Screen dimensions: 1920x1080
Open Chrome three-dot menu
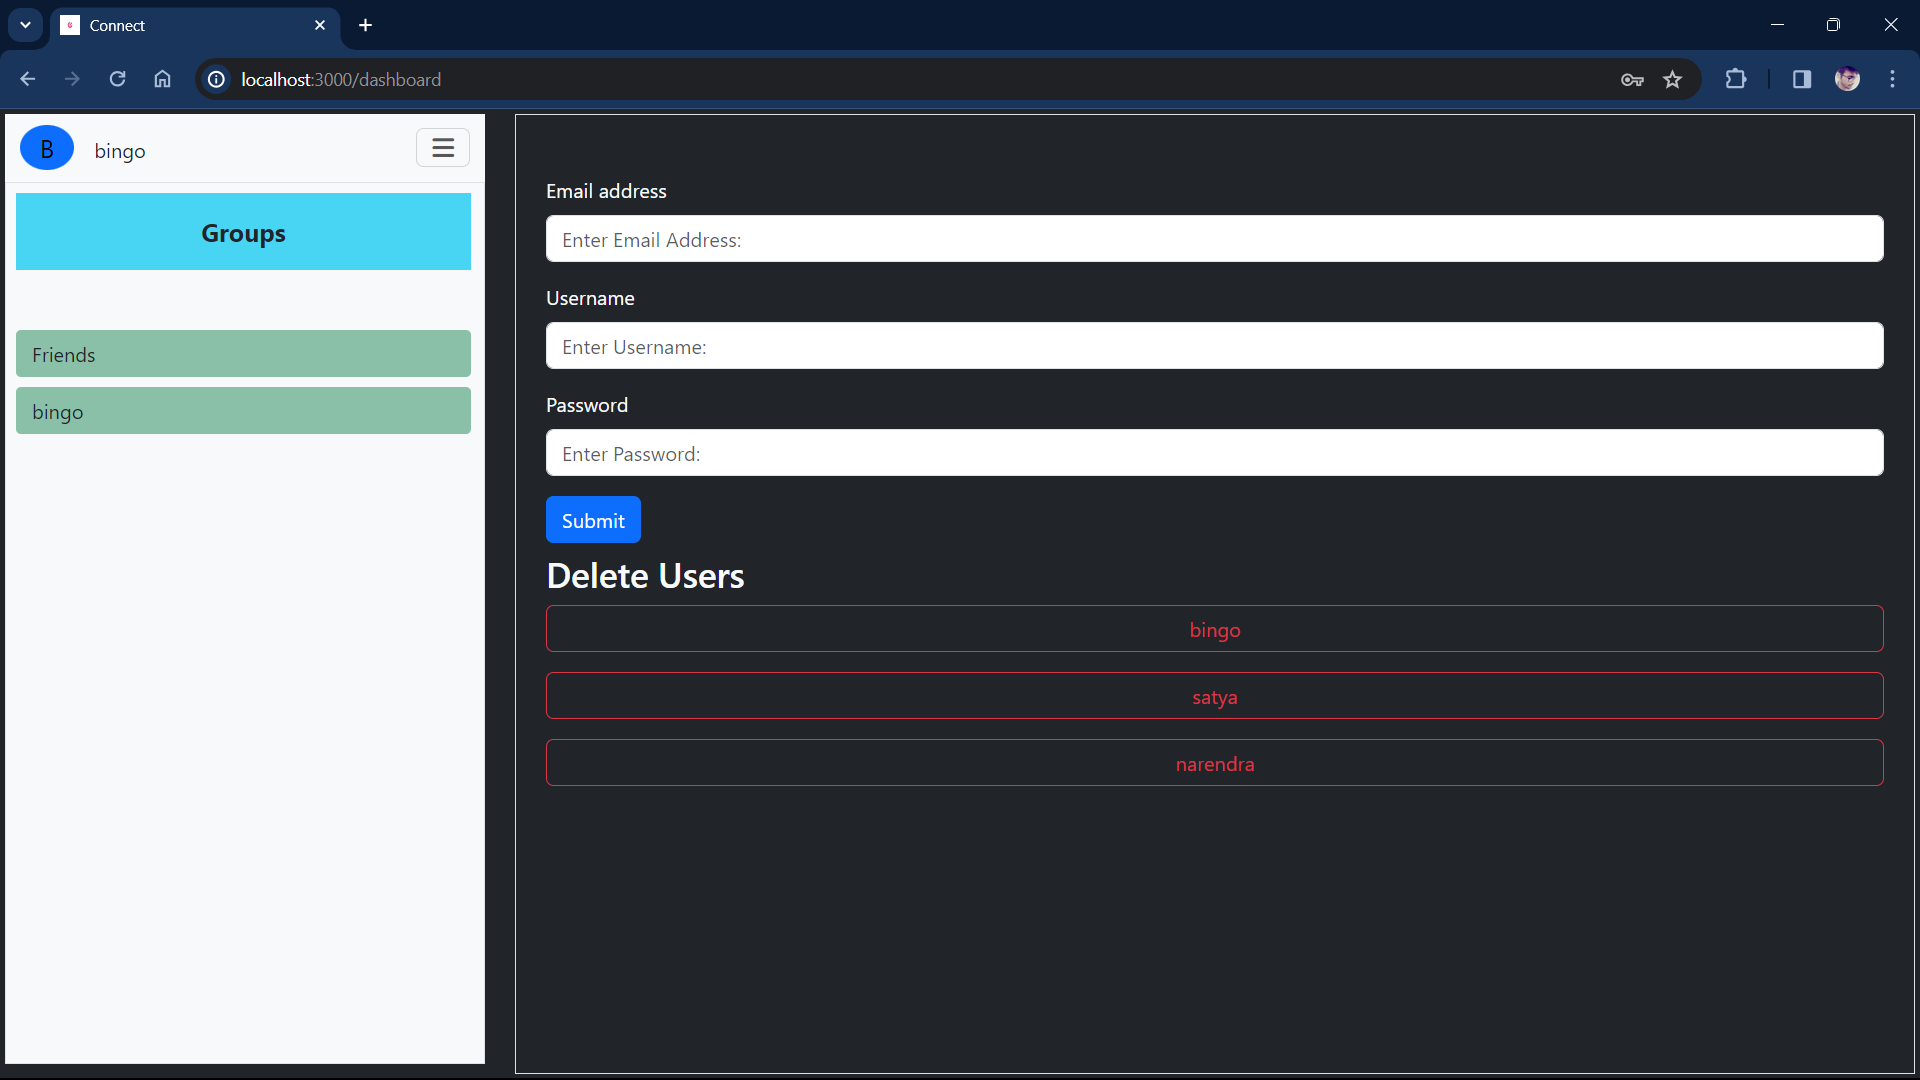point(1892,79)
